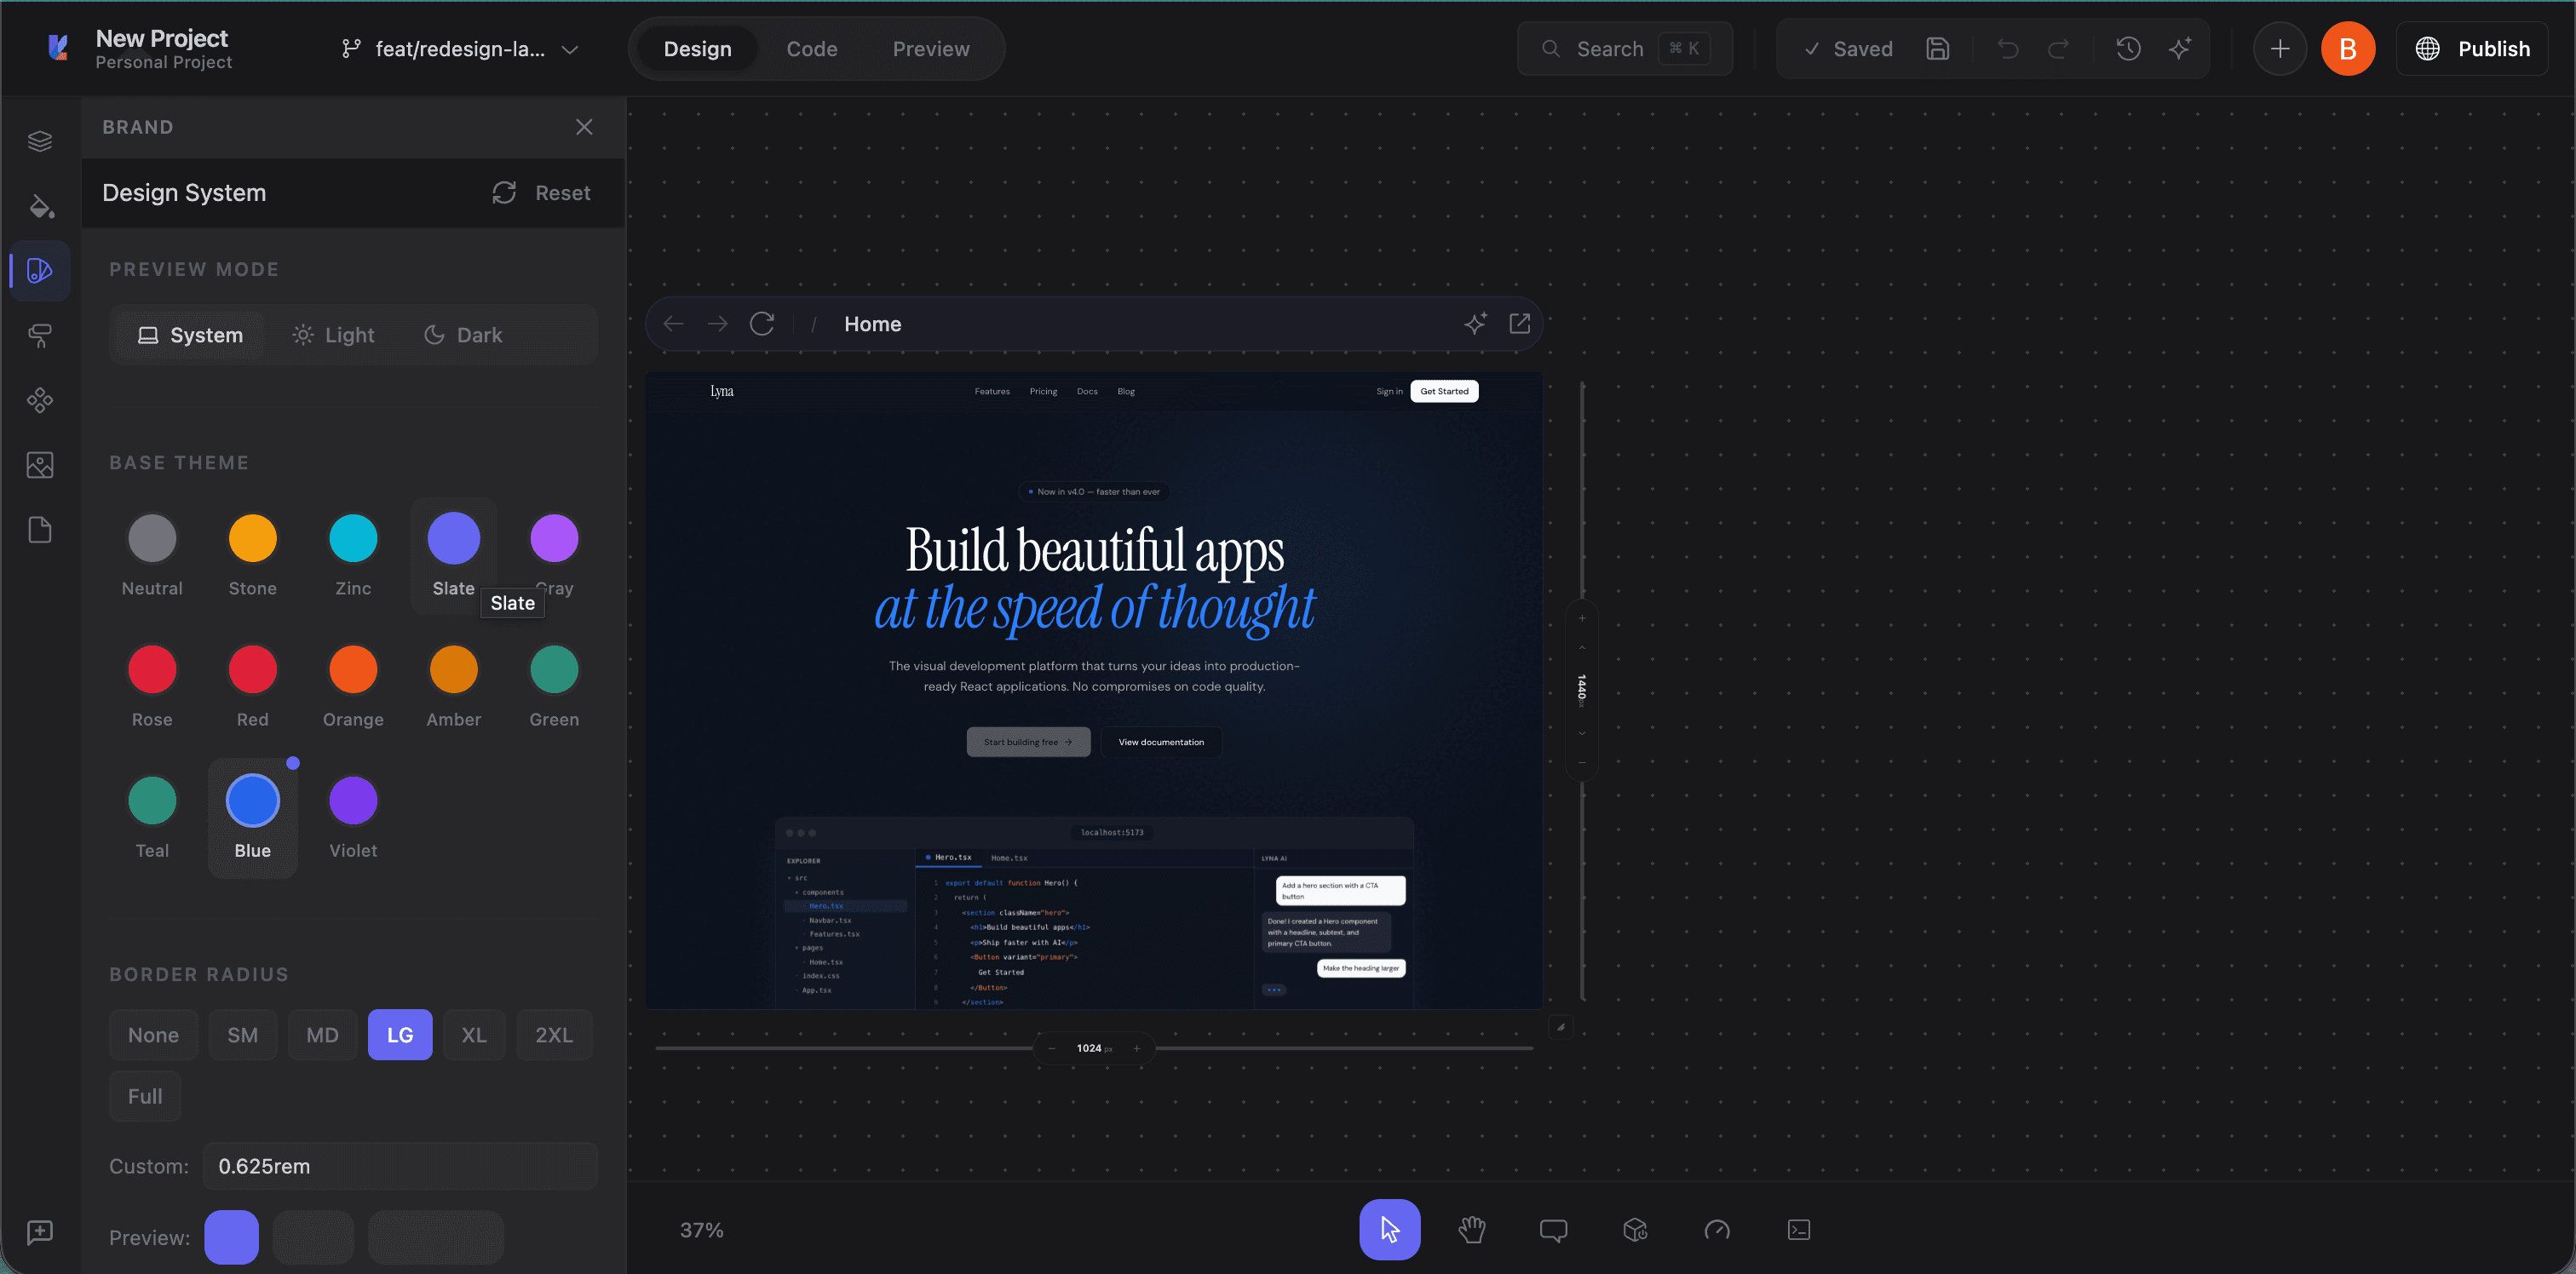Select the paint bucket icon in sidebar
This screenshot has height=1274, width=2576.
(40, 206)
